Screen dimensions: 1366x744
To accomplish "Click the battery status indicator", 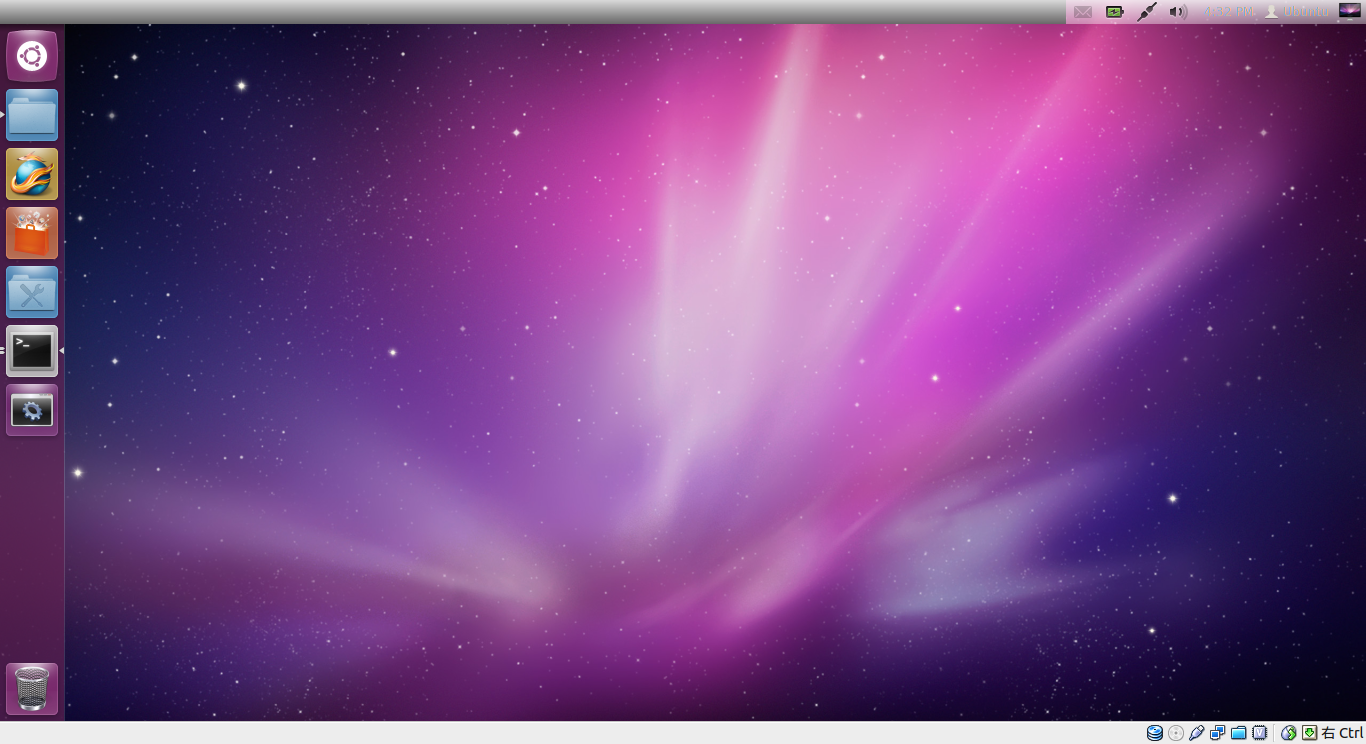I will 1115,12.
